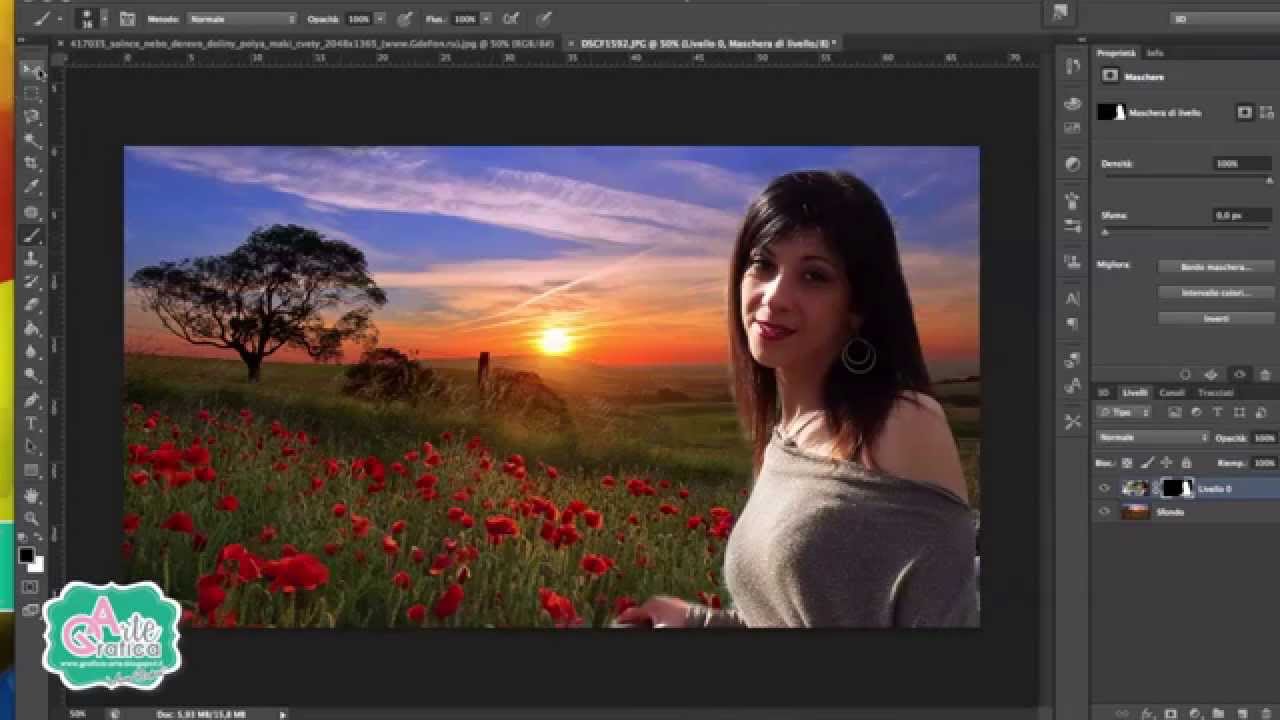The height and width of the screenshot is (720, 1280).
Task: Toggle lock image pixels brush icon
Action: pos(1147,463)
